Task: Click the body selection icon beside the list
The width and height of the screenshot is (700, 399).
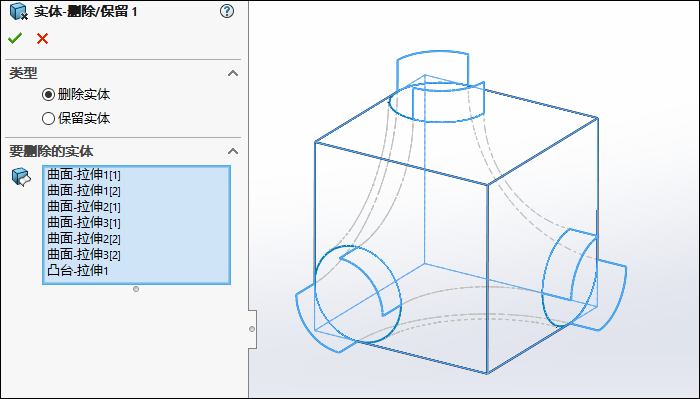Action: (x=21, y=177)
